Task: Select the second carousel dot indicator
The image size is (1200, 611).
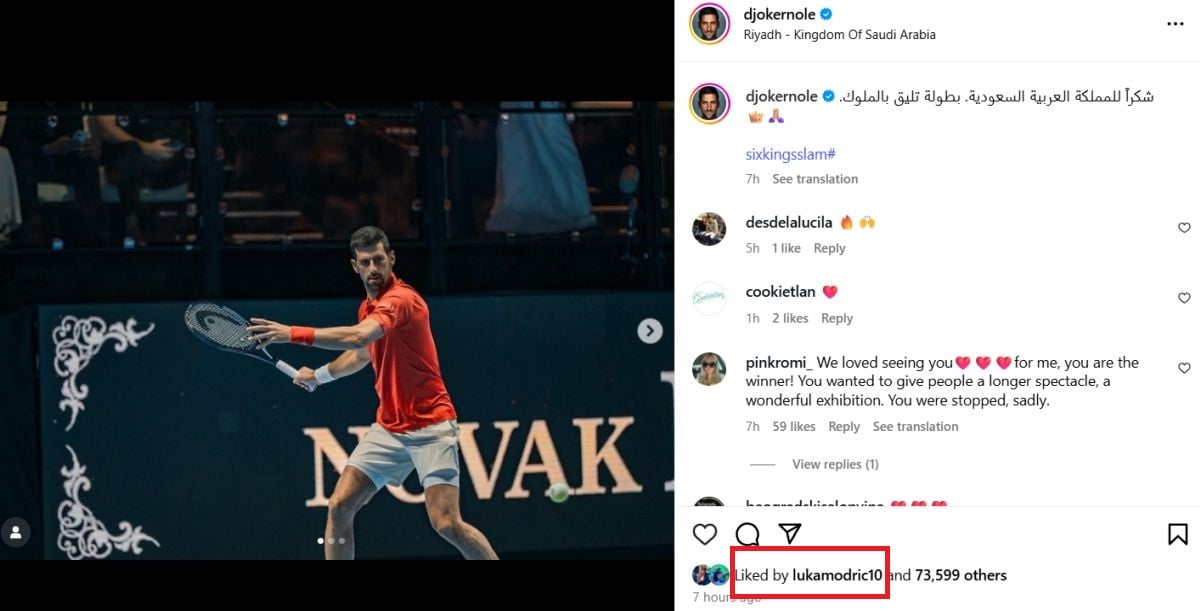Action: (x=331, y=540)
